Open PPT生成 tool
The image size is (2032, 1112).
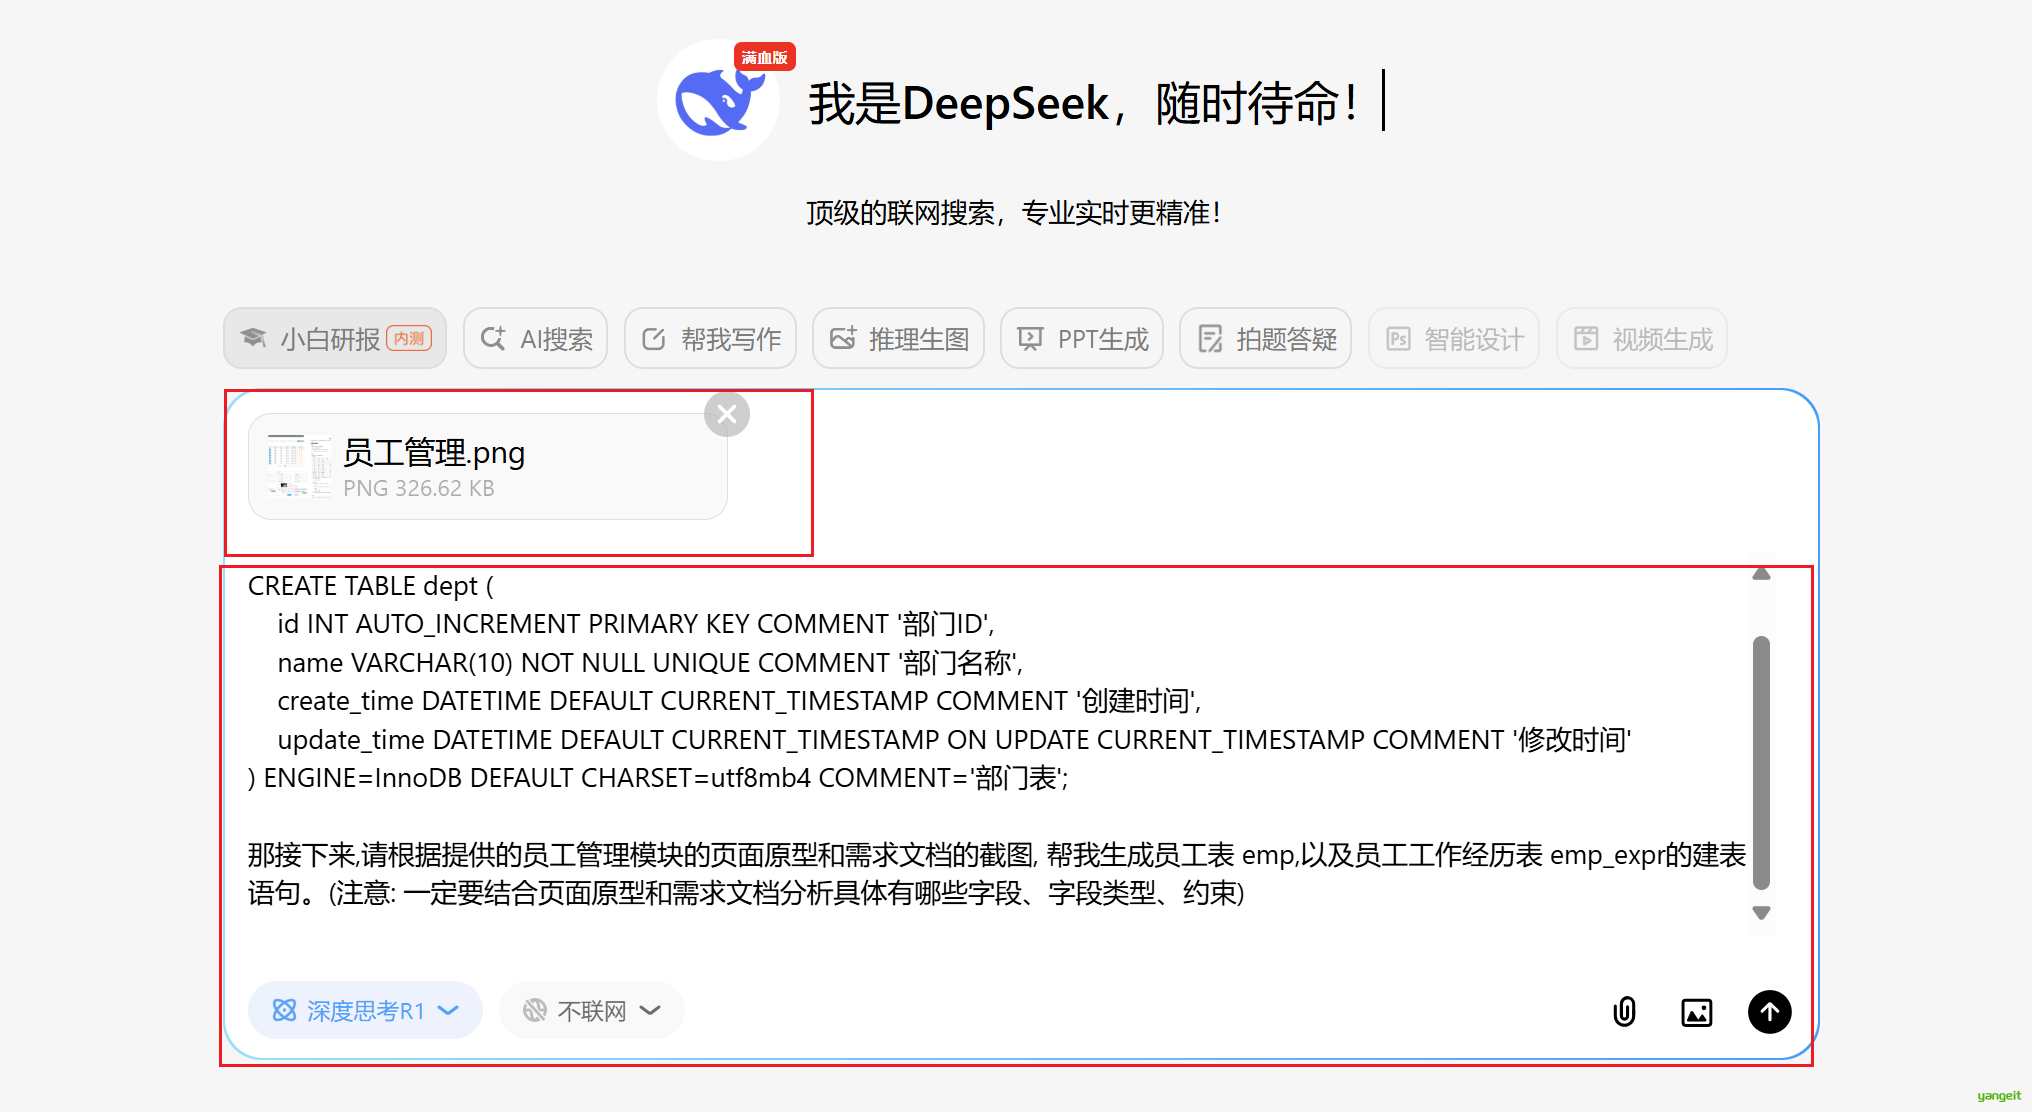coord(1082,338)
